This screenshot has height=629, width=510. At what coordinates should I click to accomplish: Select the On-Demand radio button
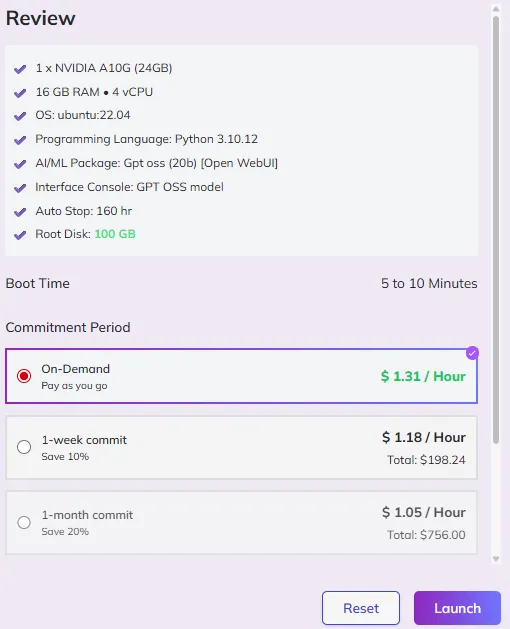click(24, 376)
